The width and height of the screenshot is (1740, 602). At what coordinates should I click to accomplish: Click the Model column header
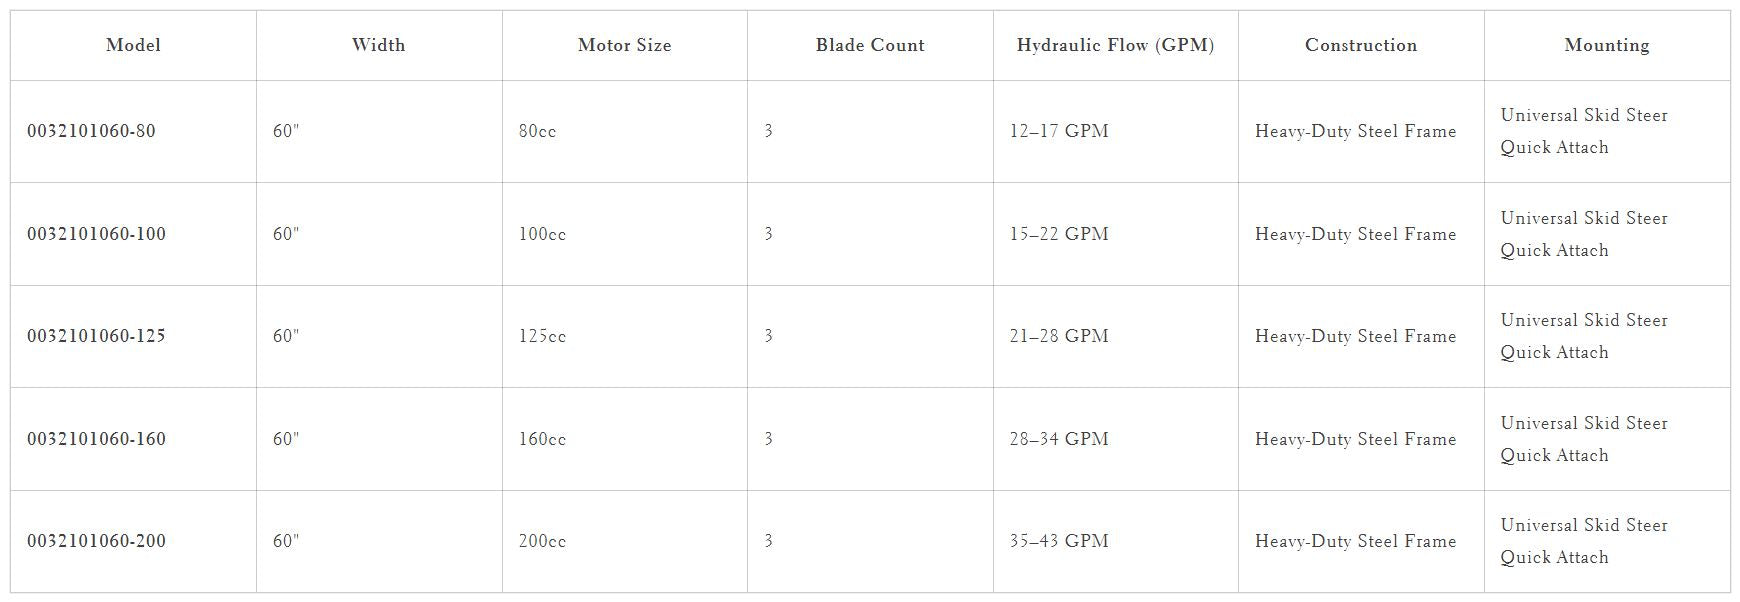tap(133, 45)
